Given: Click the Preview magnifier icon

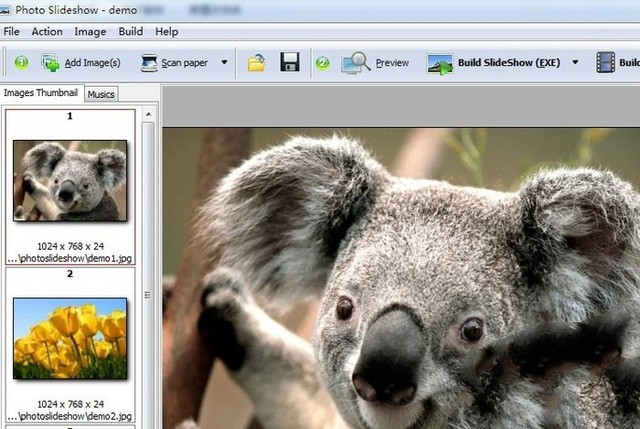Looking at the screenshot, I should tap(356, 63).
